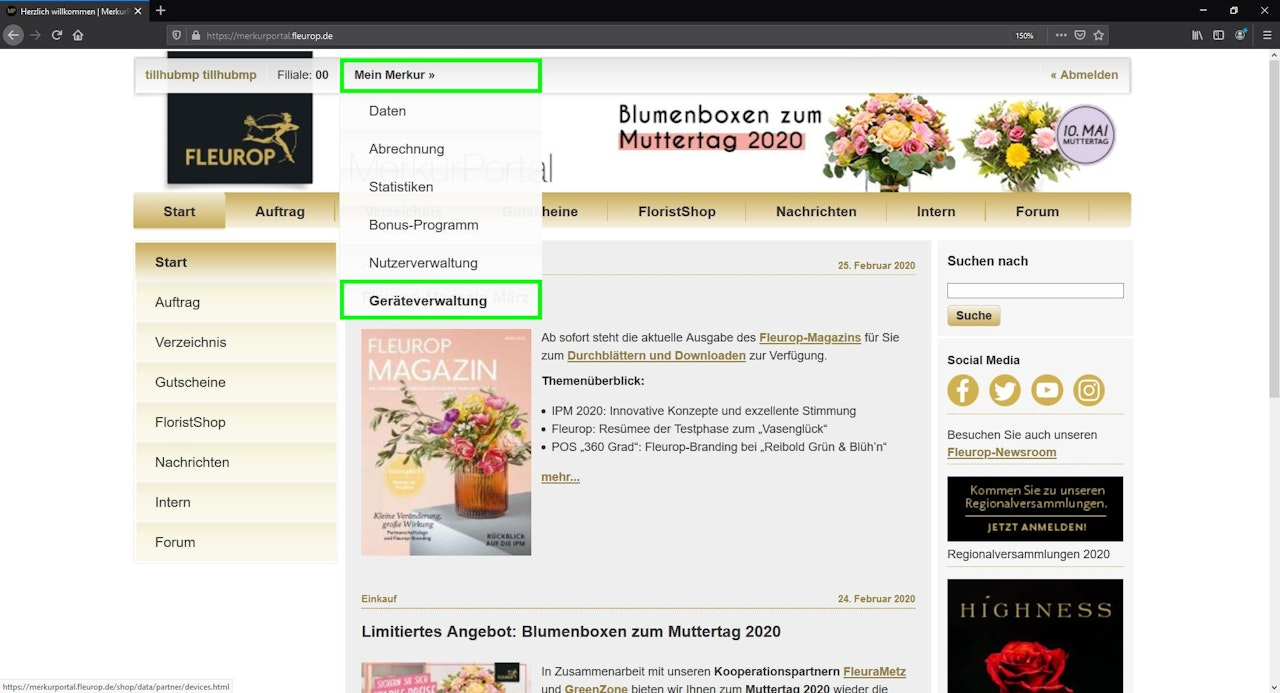Viewport: 1280px width, 693px height.
Task: Open the Instagram social media icon
Action: [1089, 390]
